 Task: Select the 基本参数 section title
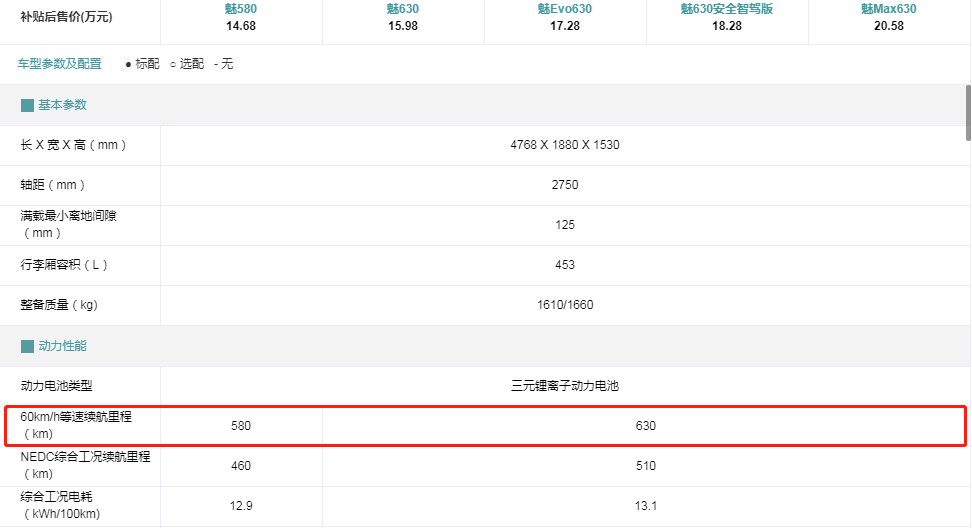(x=63, y=105)
